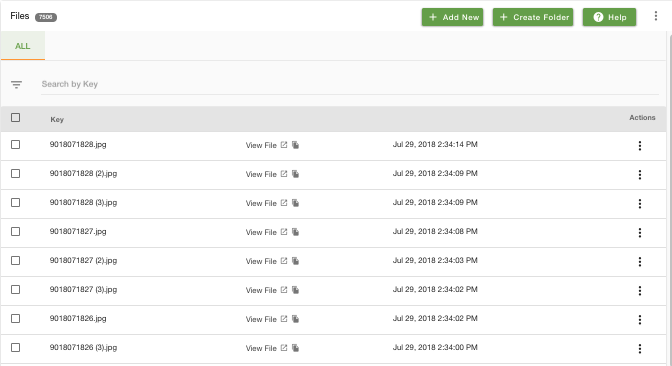Switch to the ALL tab
Image resolution: width=672 pixels, height=366 pixels.
pyautogui.click(x=23, y=46)
